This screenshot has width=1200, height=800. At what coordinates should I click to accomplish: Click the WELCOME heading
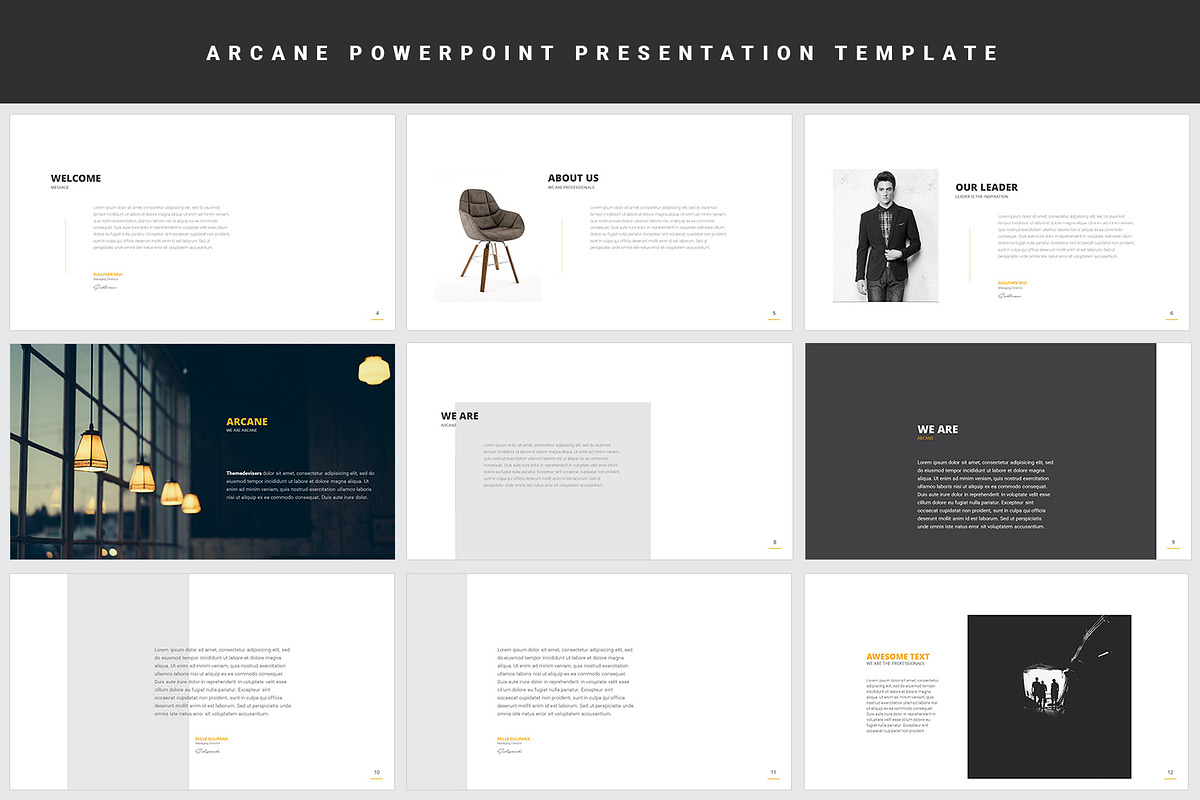tap(75, 178)
